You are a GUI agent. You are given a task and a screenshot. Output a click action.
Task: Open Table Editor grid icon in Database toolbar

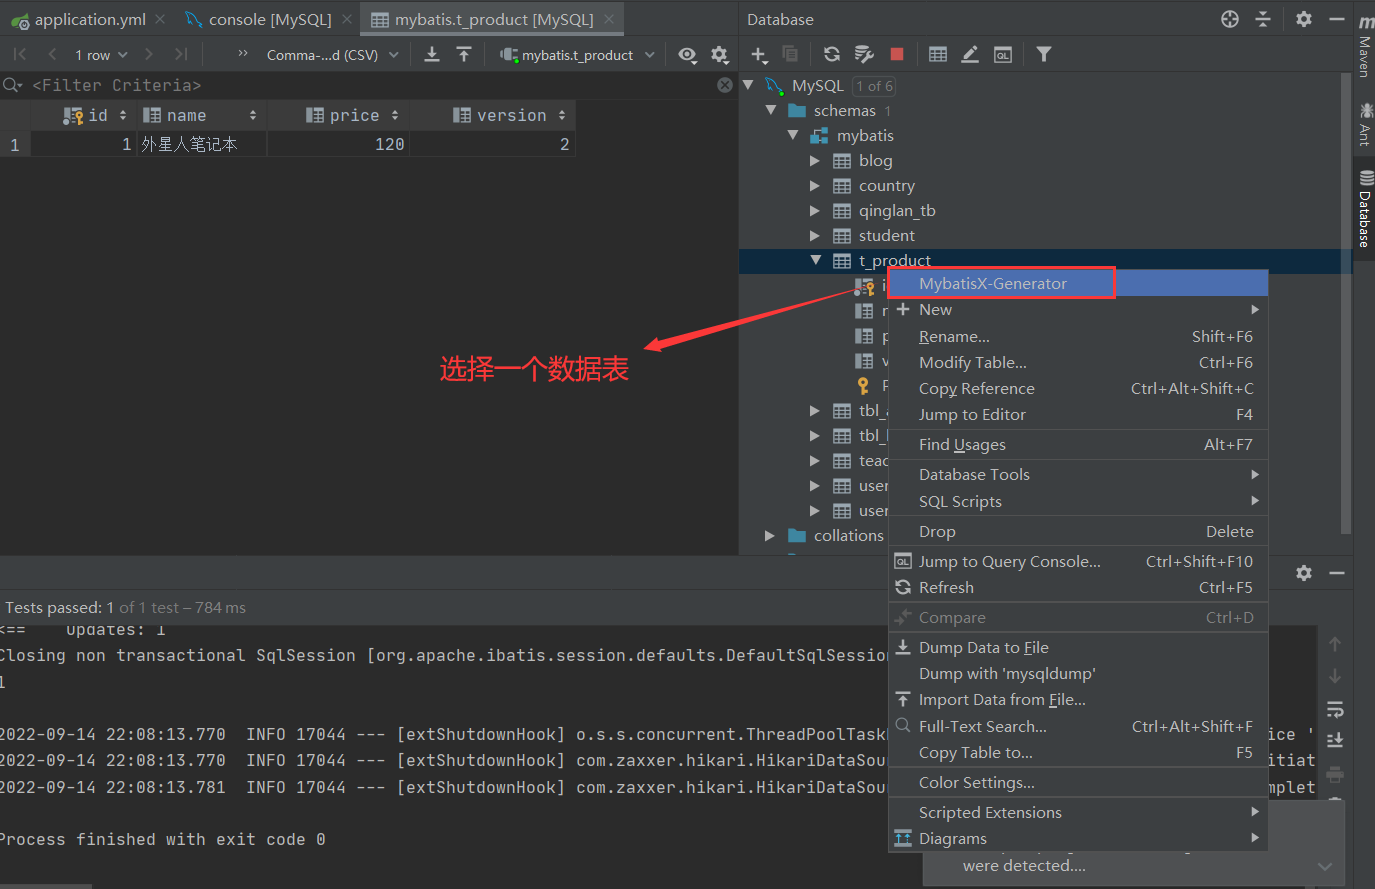(x=938, y=55)
